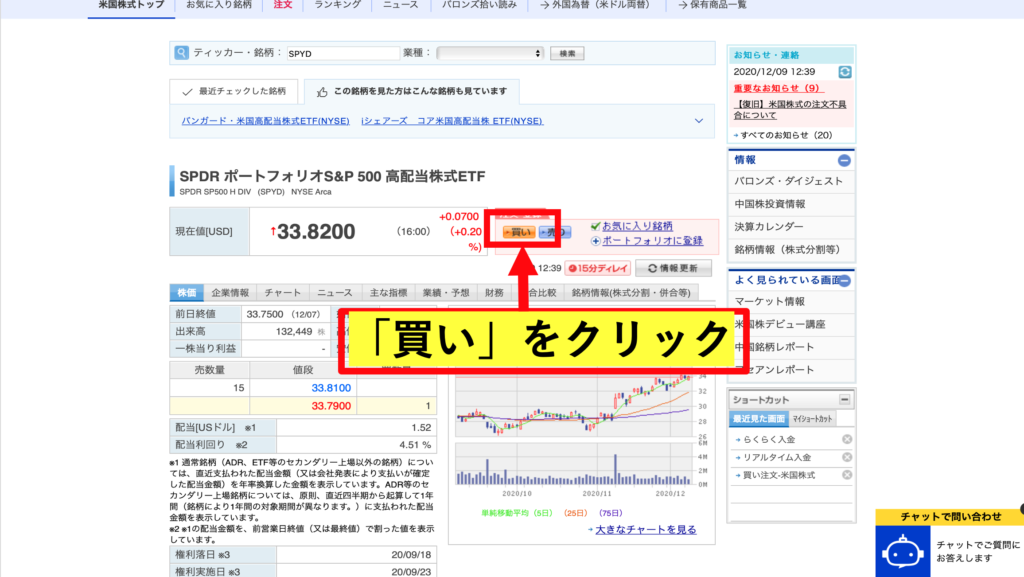1024x577 pixels.
Task: Collapse the よく見られている画面 panel
Action: pyautogui.click(x=844, y=281)
